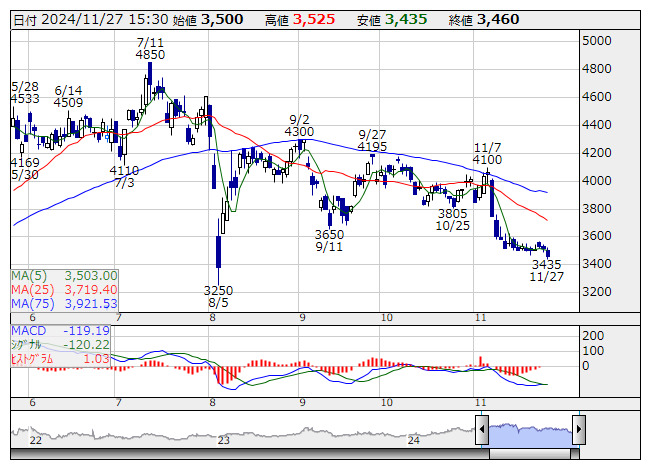Image resolution: width=653 pixels, height=470 pixels.
Task: Click the 日付 2024/11/27 15:30 header
Action: click(x=91, y=20)
